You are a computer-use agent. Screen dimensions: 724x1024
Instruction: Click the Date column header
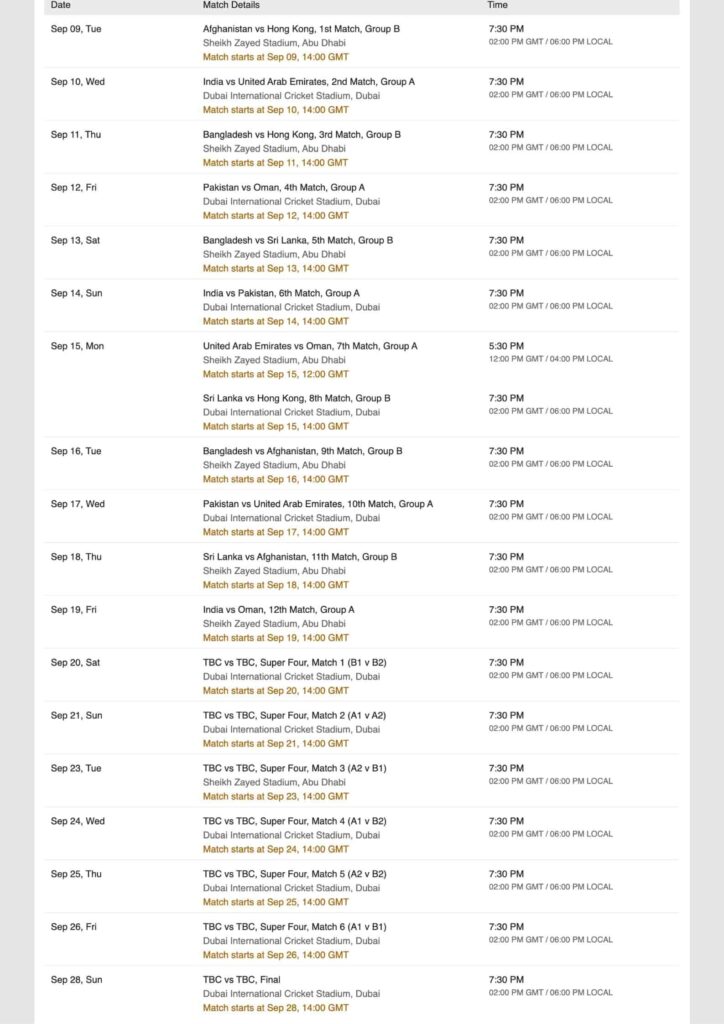pyautogui.click(x=61, y=5)
